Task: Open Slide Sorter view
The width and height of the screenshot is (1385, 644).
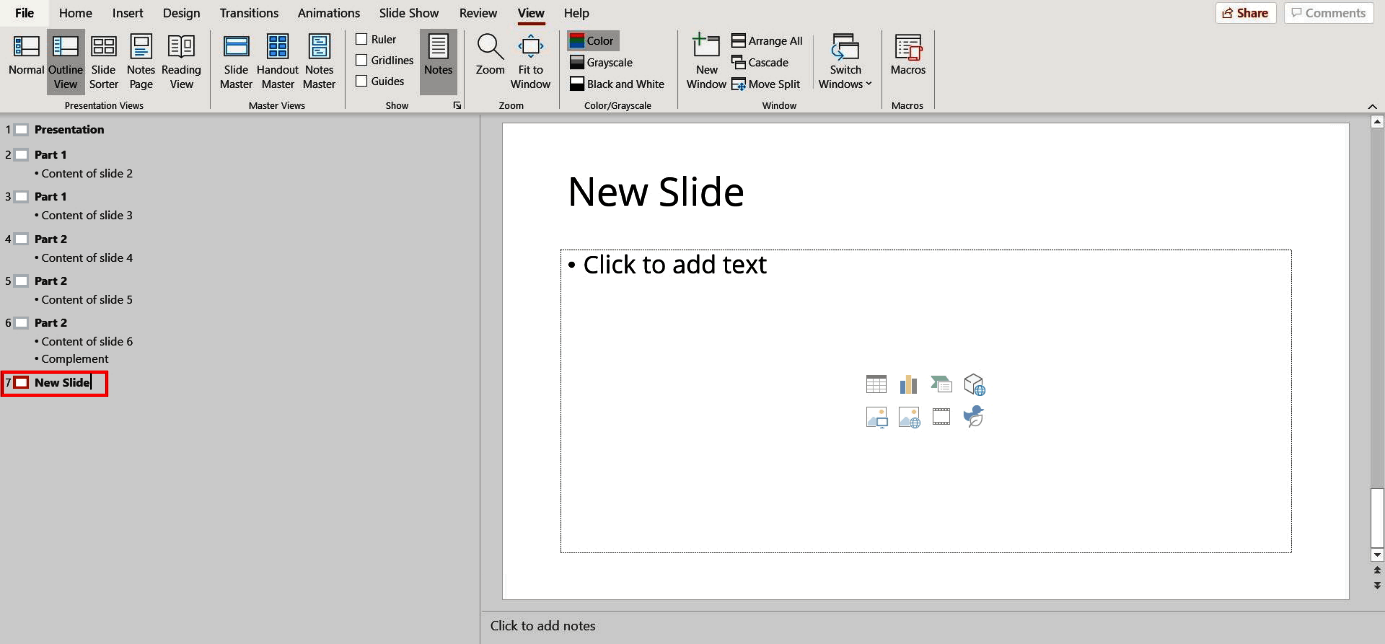Action: [103, 60]
